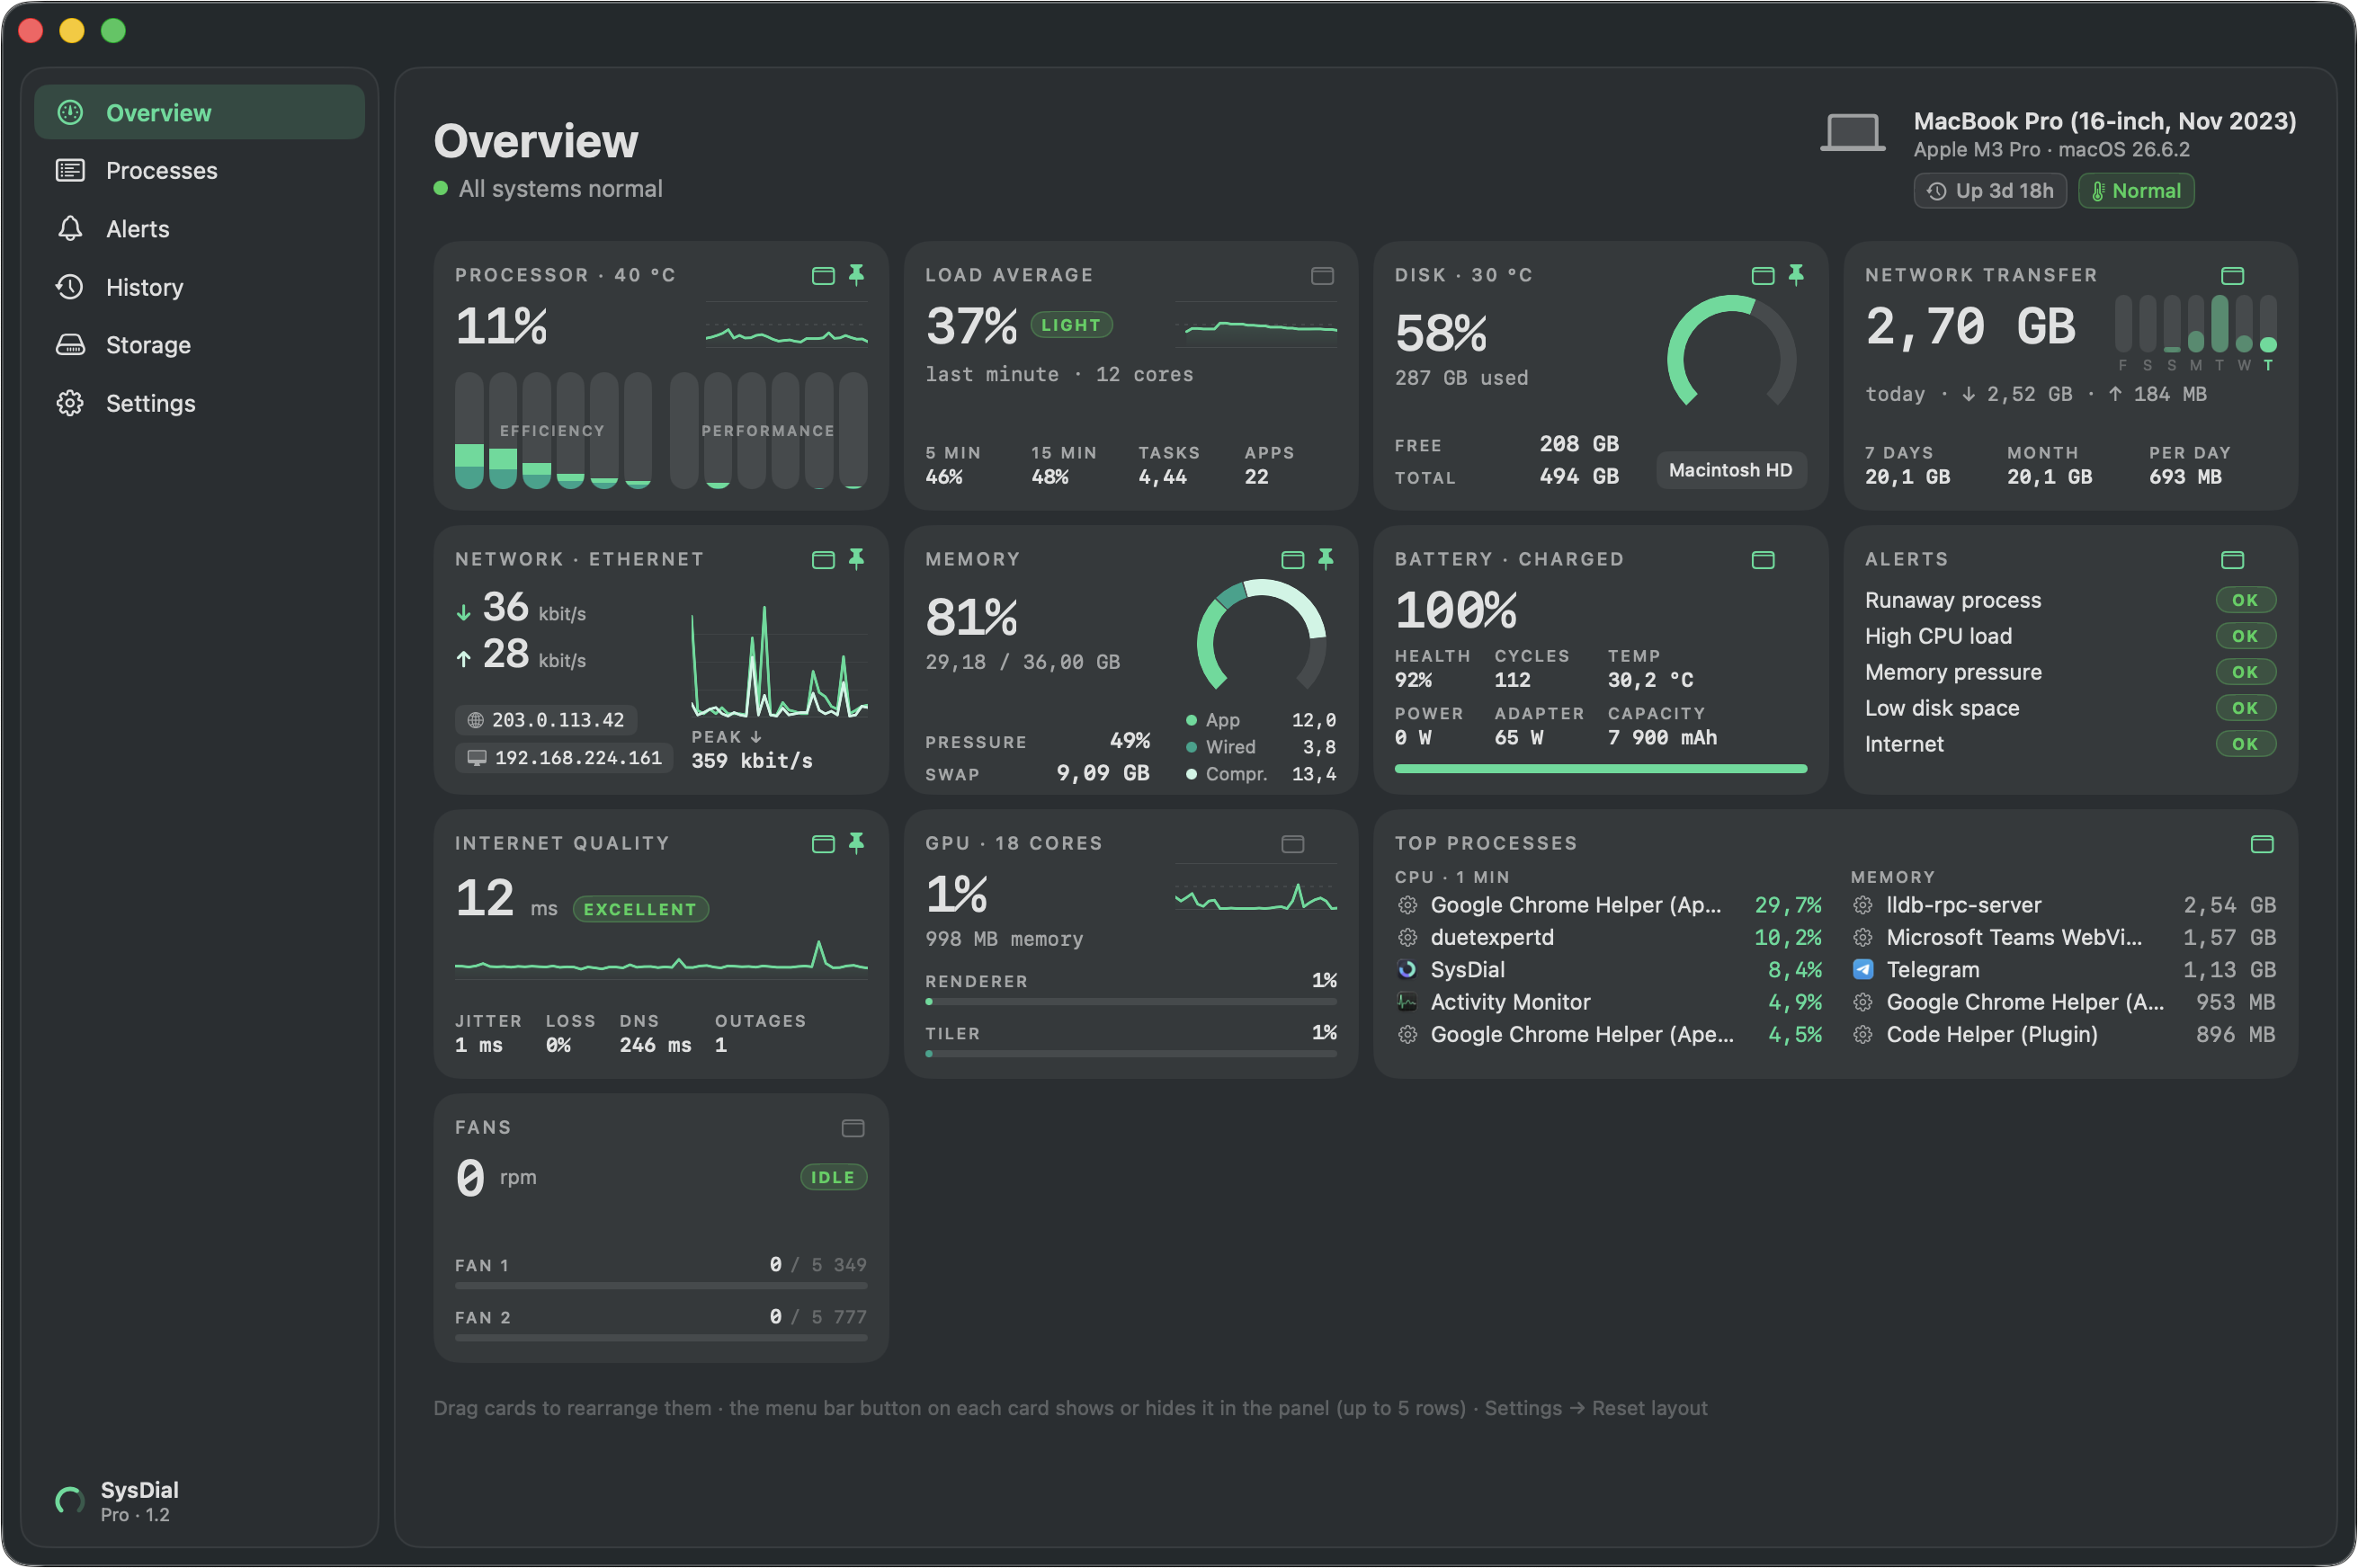Click Internet Quality menu bar icon
The height and width of the screenshot is (1568, 2358).
(x=823, y=844)
